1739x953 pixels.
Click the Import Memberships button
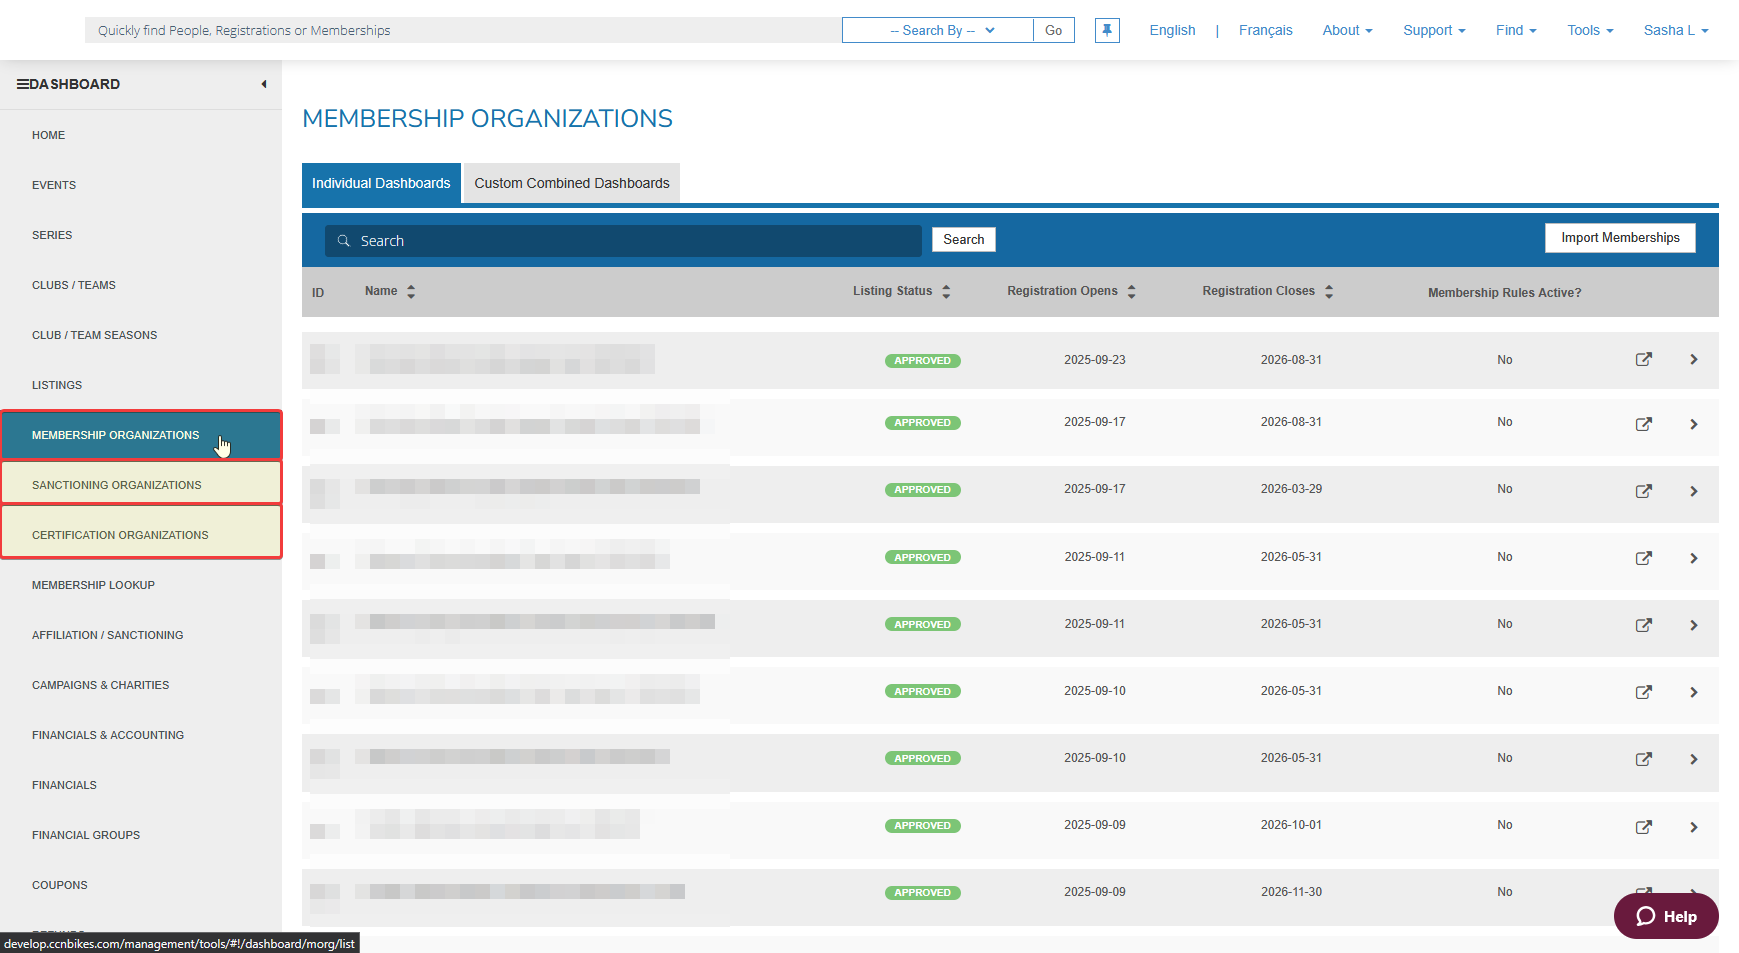coord(1619,238)
